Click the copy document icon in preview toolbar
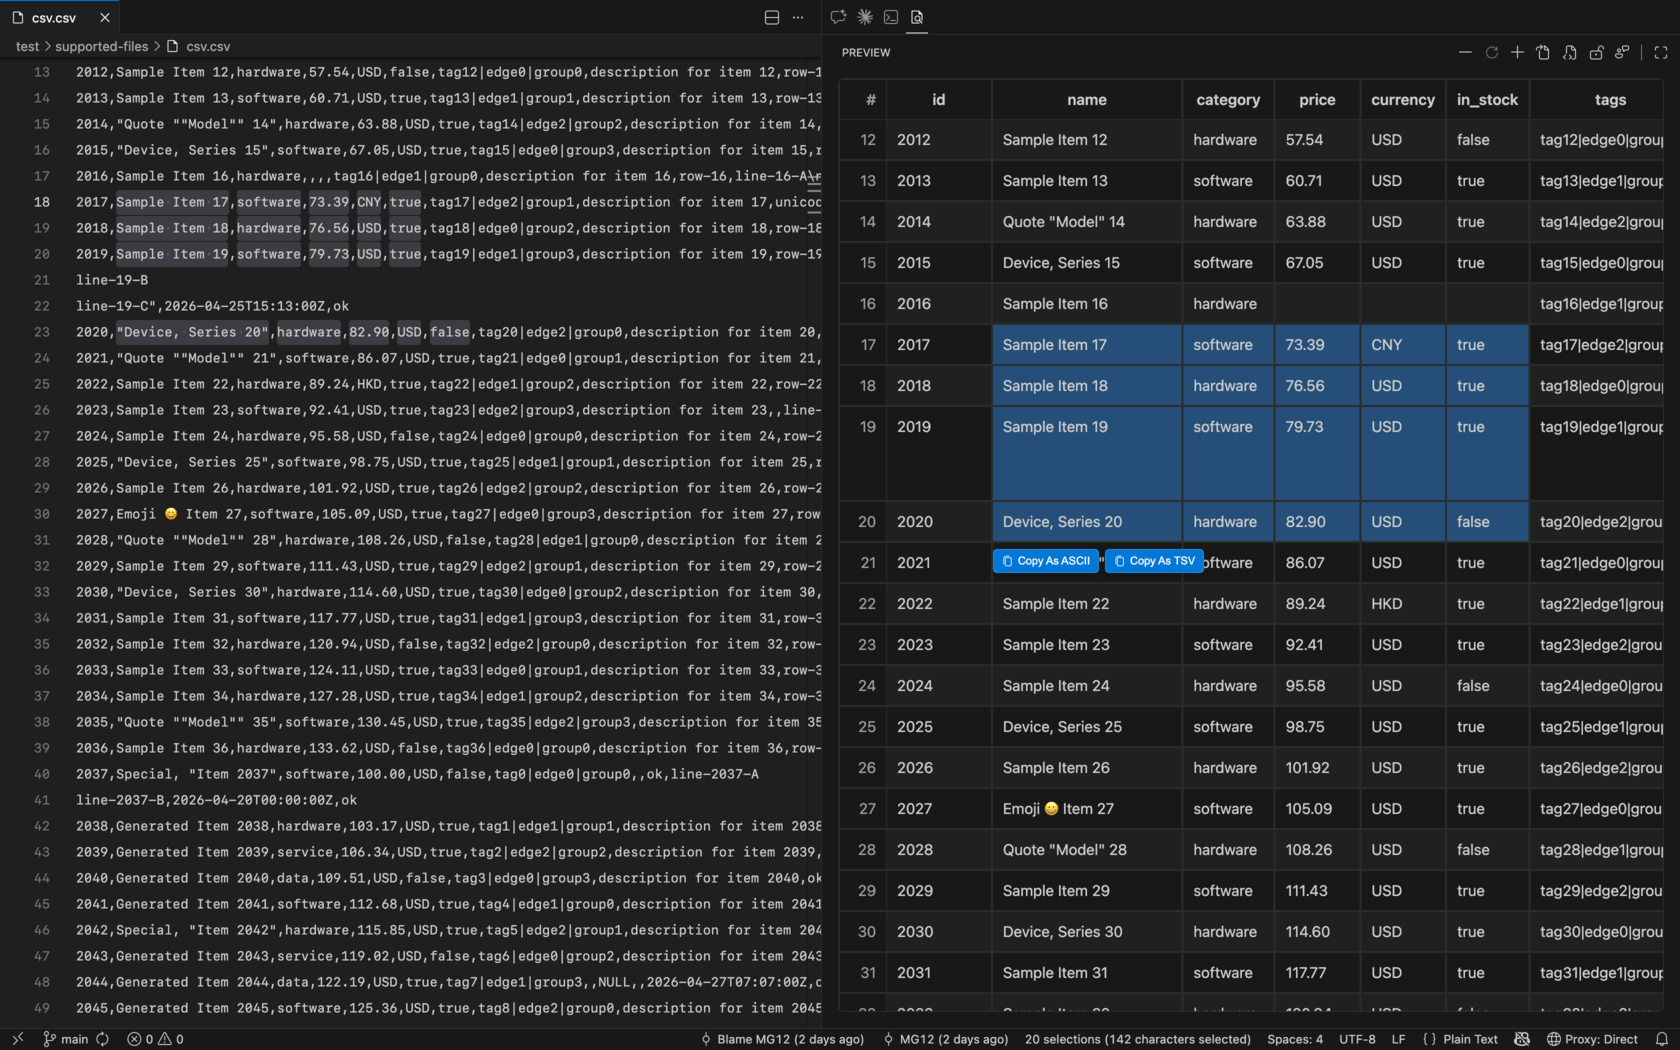The width and height of the screenshot is (1680, 1050). (x=1543, y=52)
